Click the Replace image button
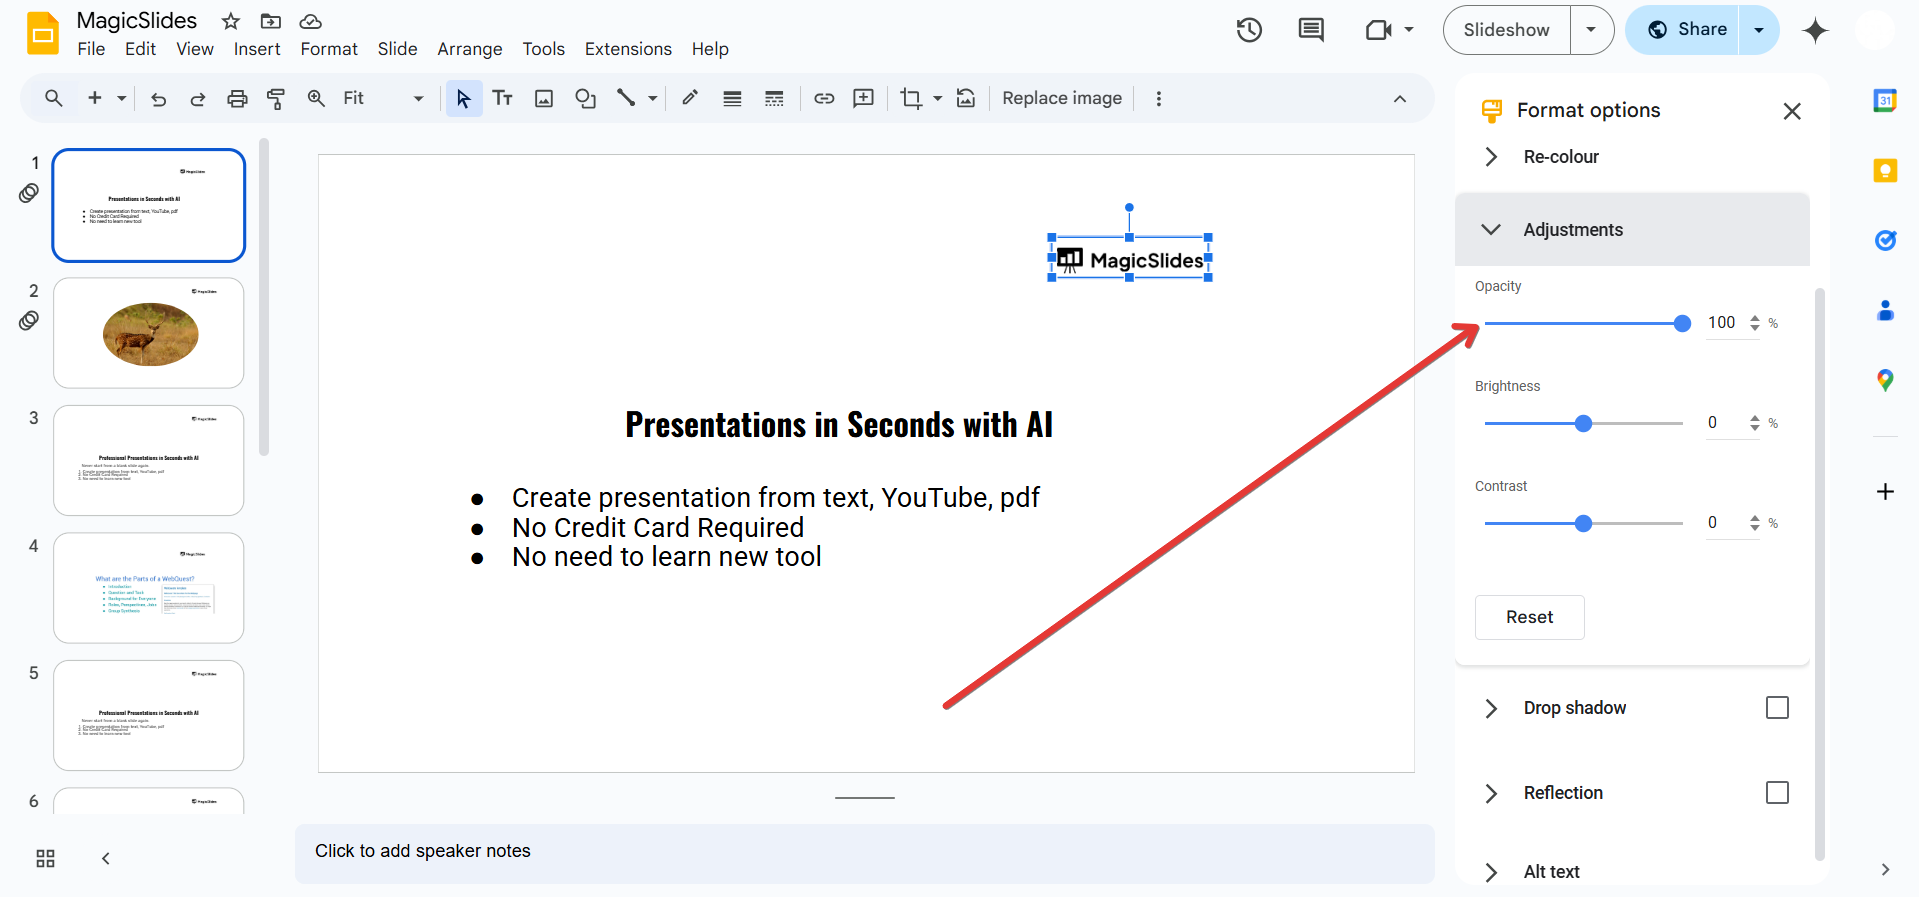 1061,98
